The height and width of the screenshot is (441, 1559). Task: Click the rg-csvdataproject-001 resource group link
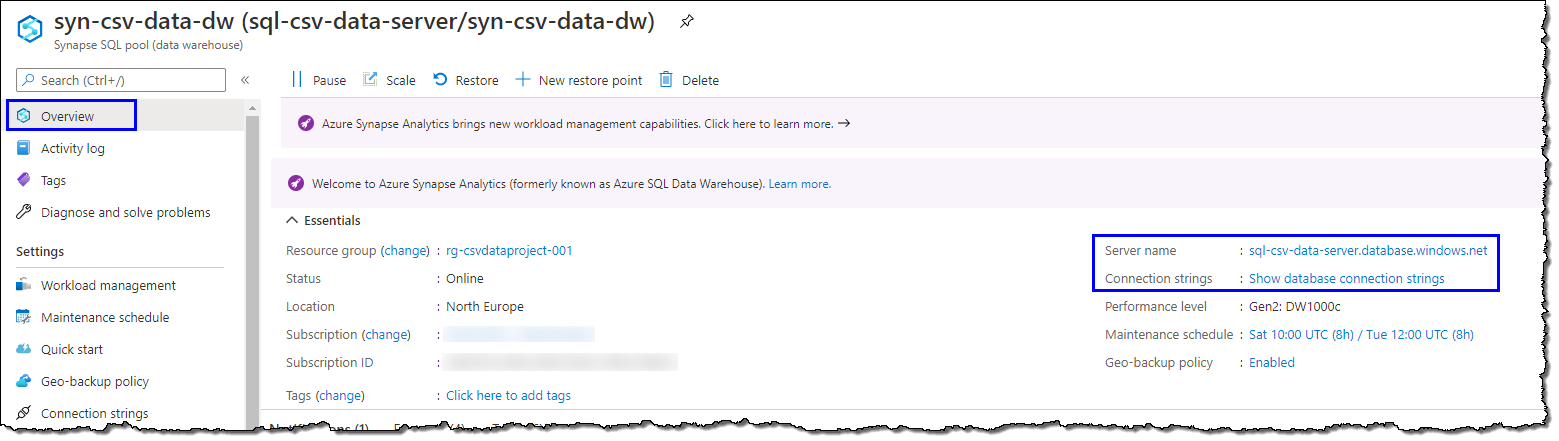[509, 250]
